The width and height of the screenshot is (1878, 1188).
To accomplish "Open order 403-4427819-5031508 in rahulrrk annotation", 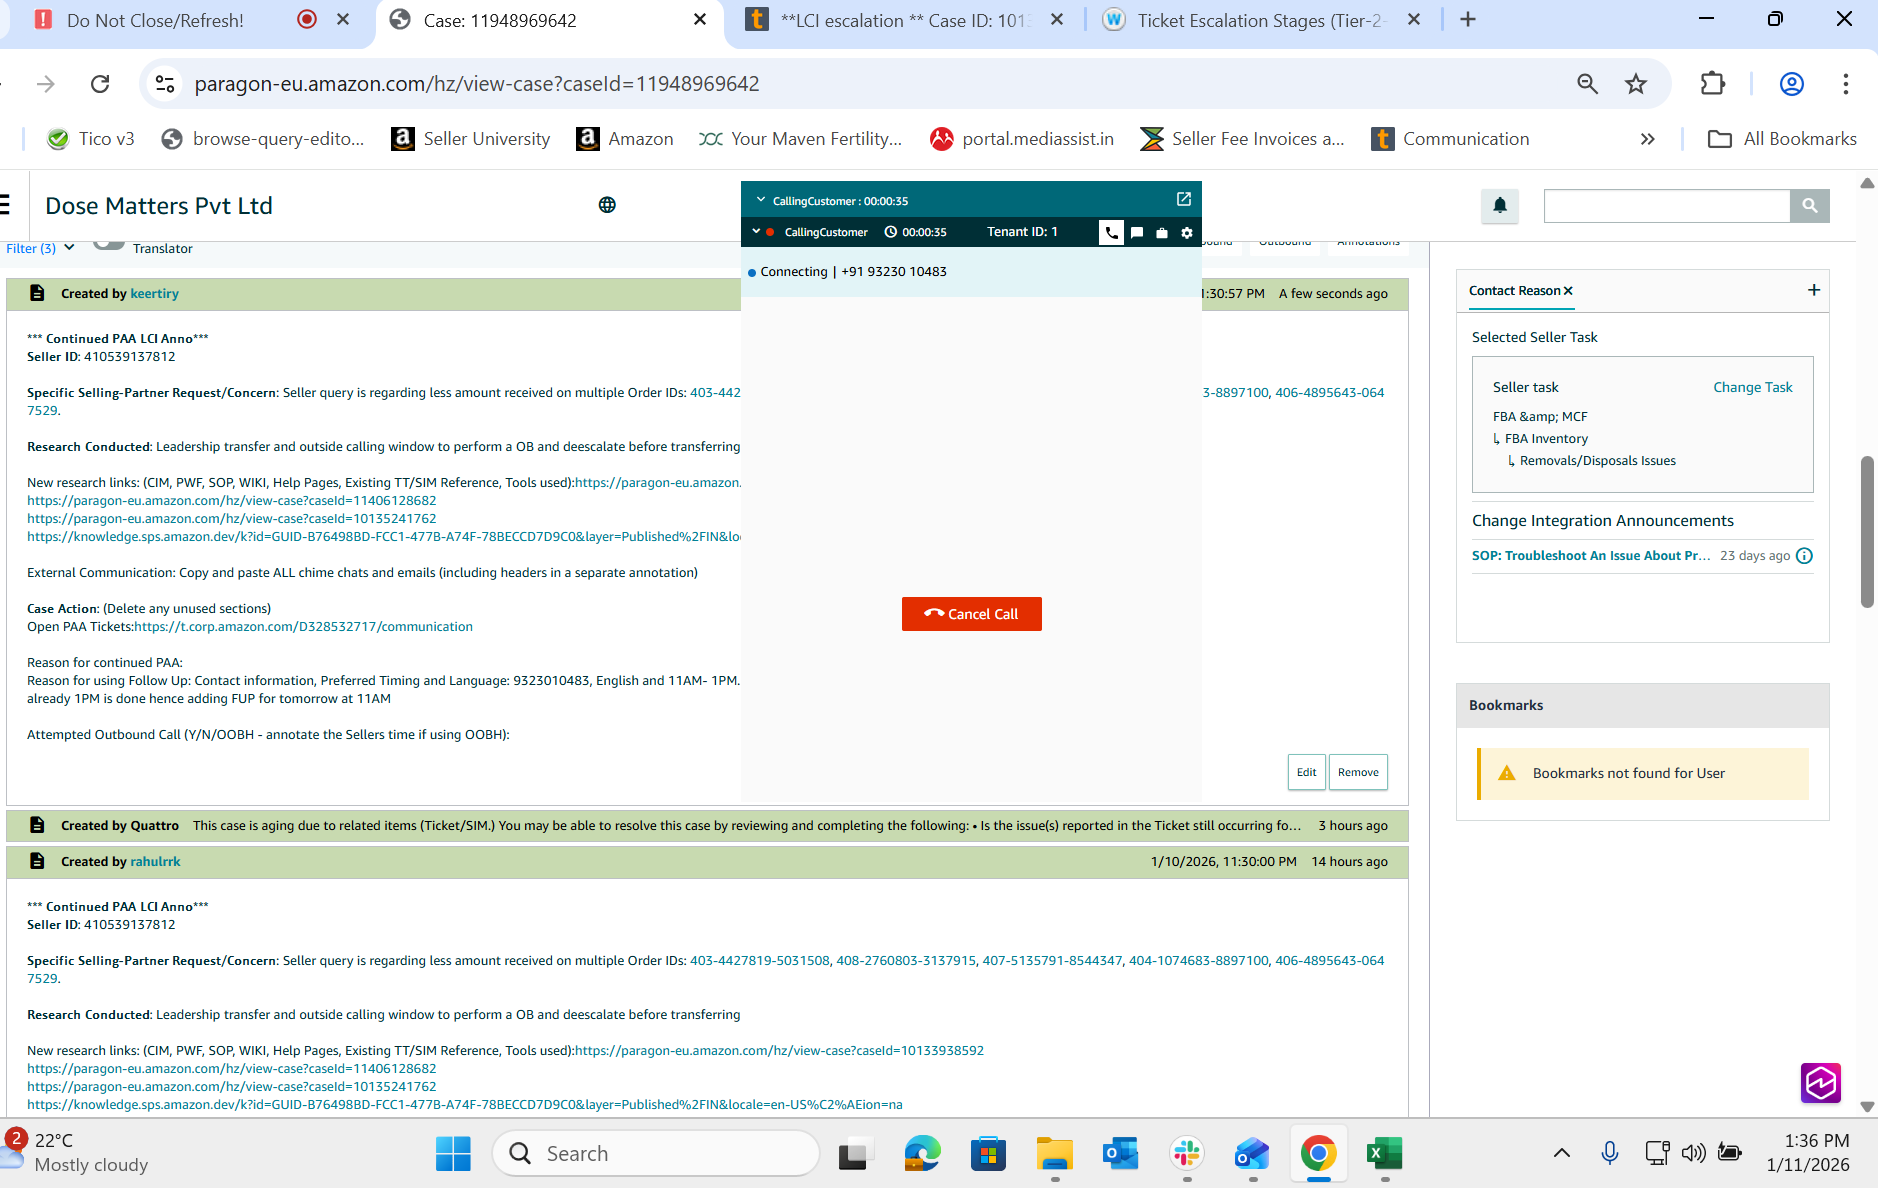I will pos(760,961).
